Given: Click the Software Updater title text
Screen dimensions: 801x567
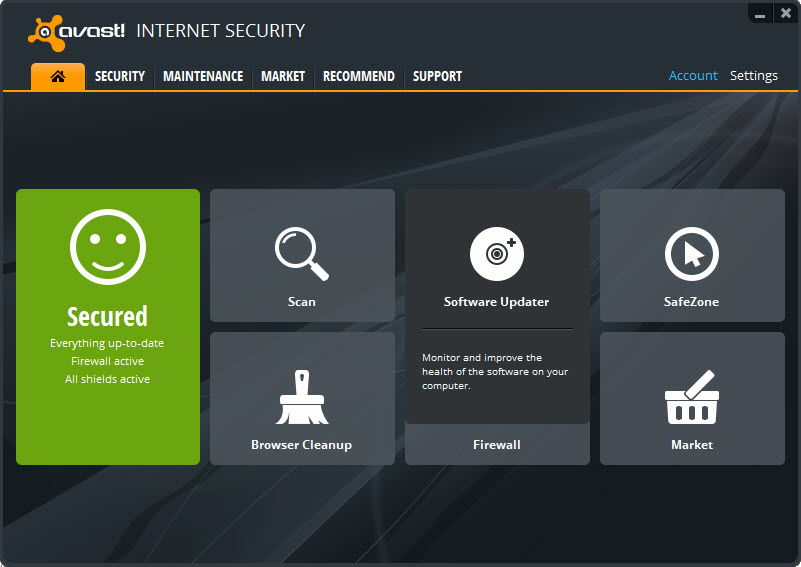Looking at the screenshot, I should point(497,302).
